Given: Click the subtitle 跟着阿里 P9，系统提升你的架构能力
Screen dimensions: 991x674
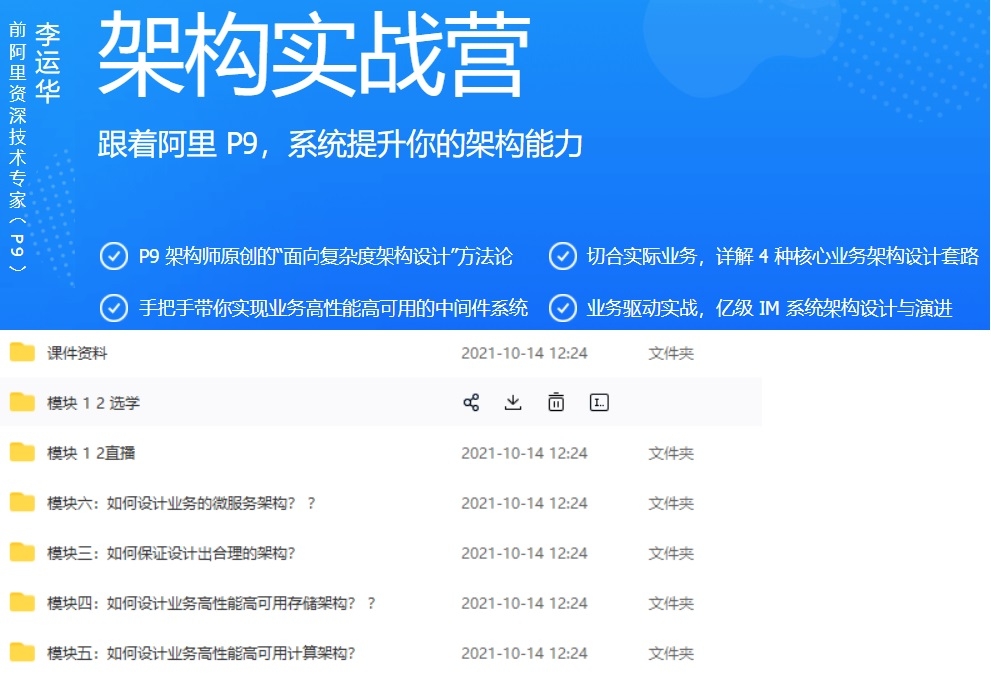Looking at the screenshot, I should point(340,144).
